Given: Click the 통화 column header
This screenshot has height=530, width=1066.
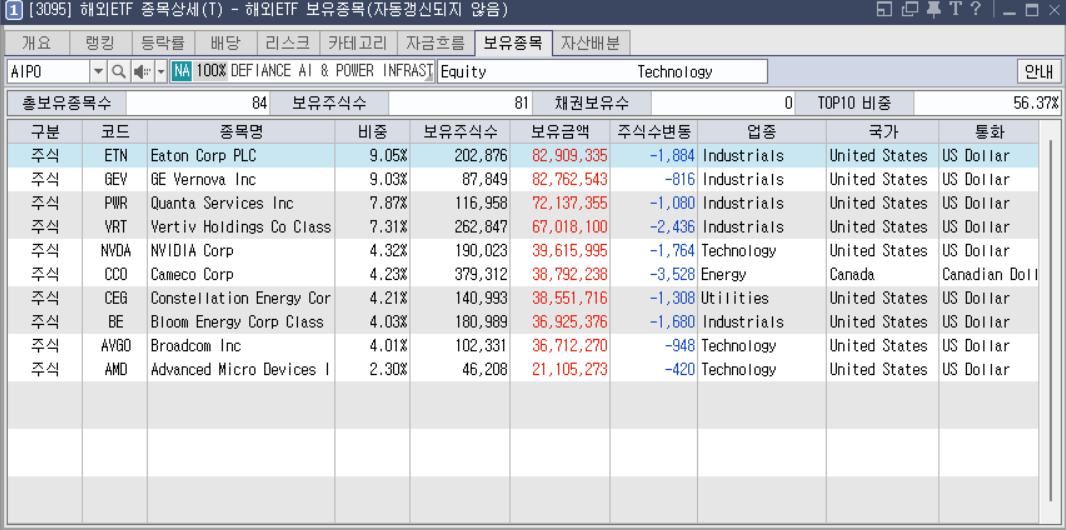Looking at the screenshot, I should [x=988, y=131].
